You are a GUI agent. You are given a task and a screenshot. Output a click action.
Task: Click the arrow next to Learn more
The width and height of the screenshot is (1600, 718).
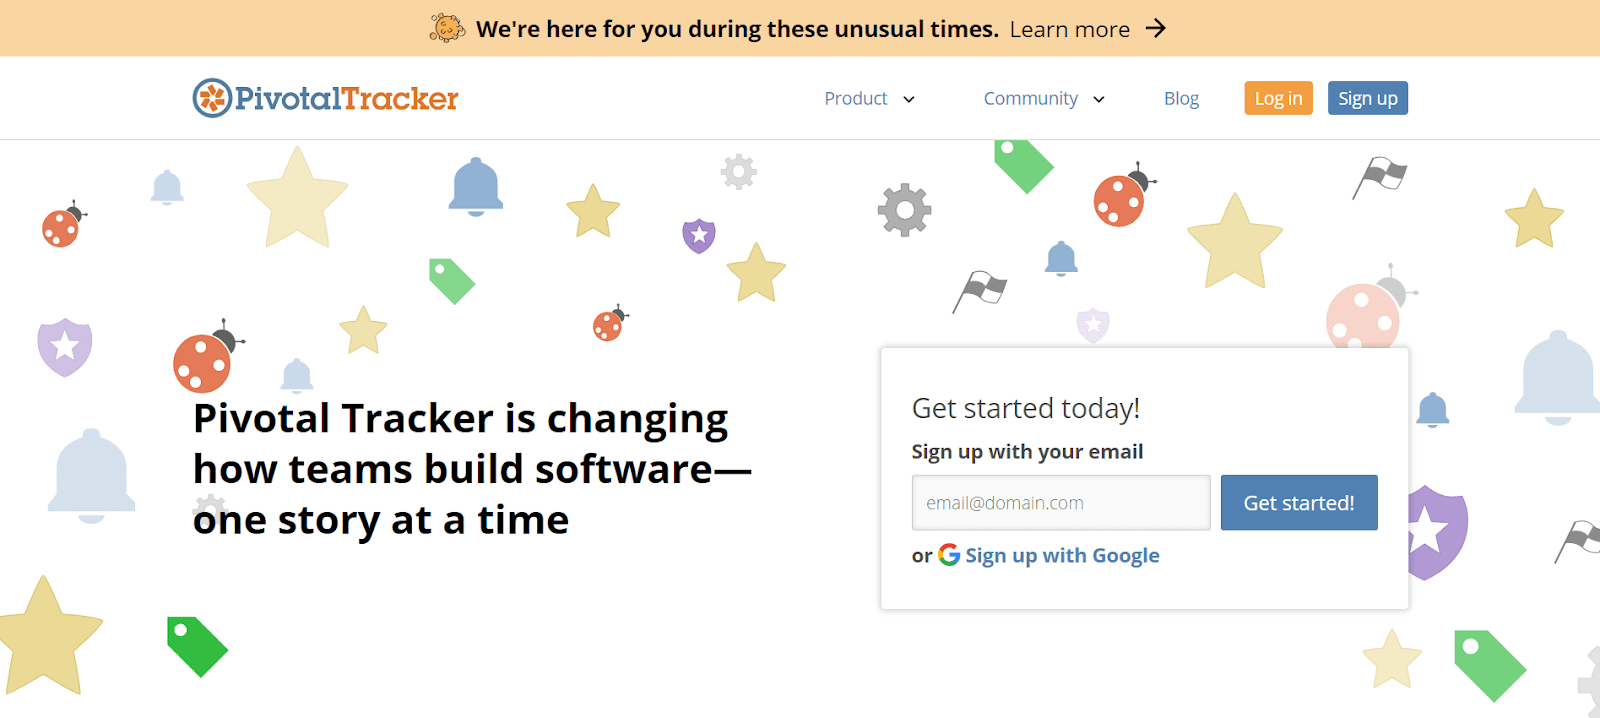pyautogui.click(x=1156, y=28)
